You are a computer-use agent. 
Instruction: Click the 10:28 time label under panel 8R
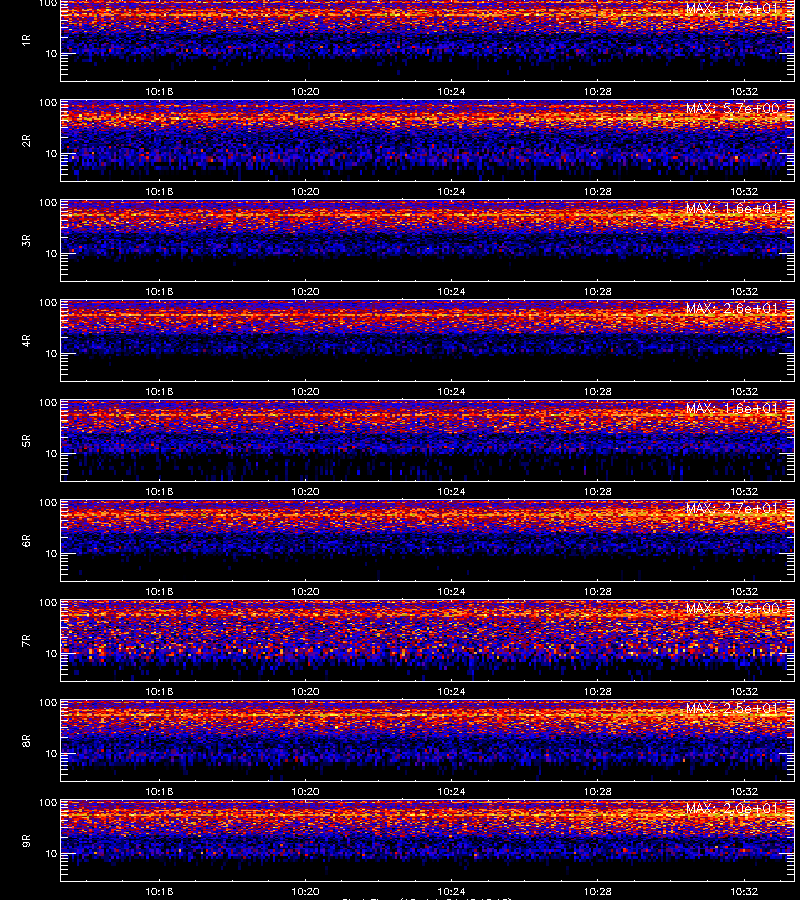tap(598, 791)
